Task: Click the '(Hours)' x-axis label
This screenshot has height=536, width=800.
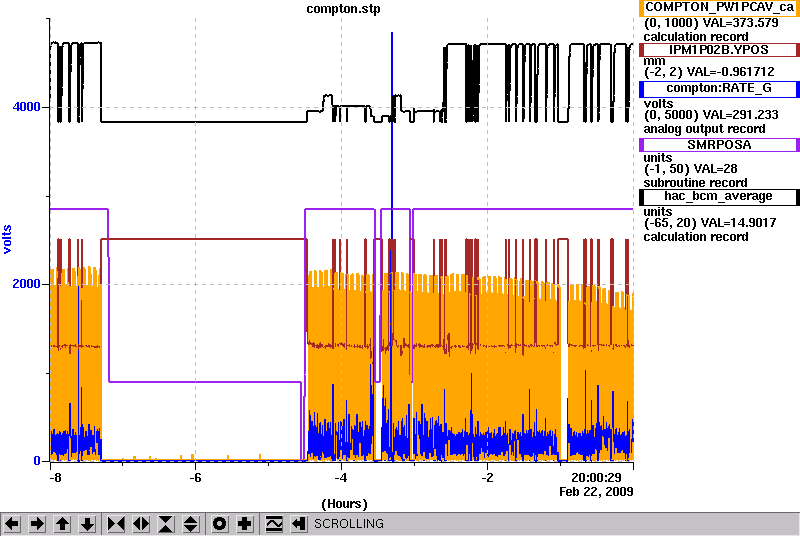Action: (x=344, y=504)
